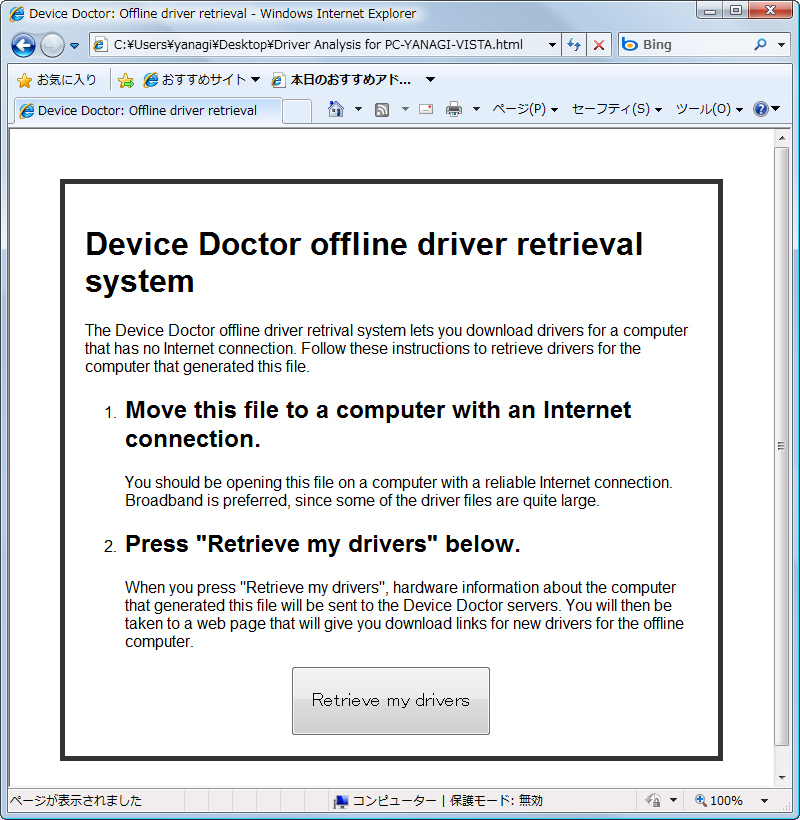This screenshot has width=800, height=820.
Task: Click the zoom level 100% button
Action: coord(719,800)
